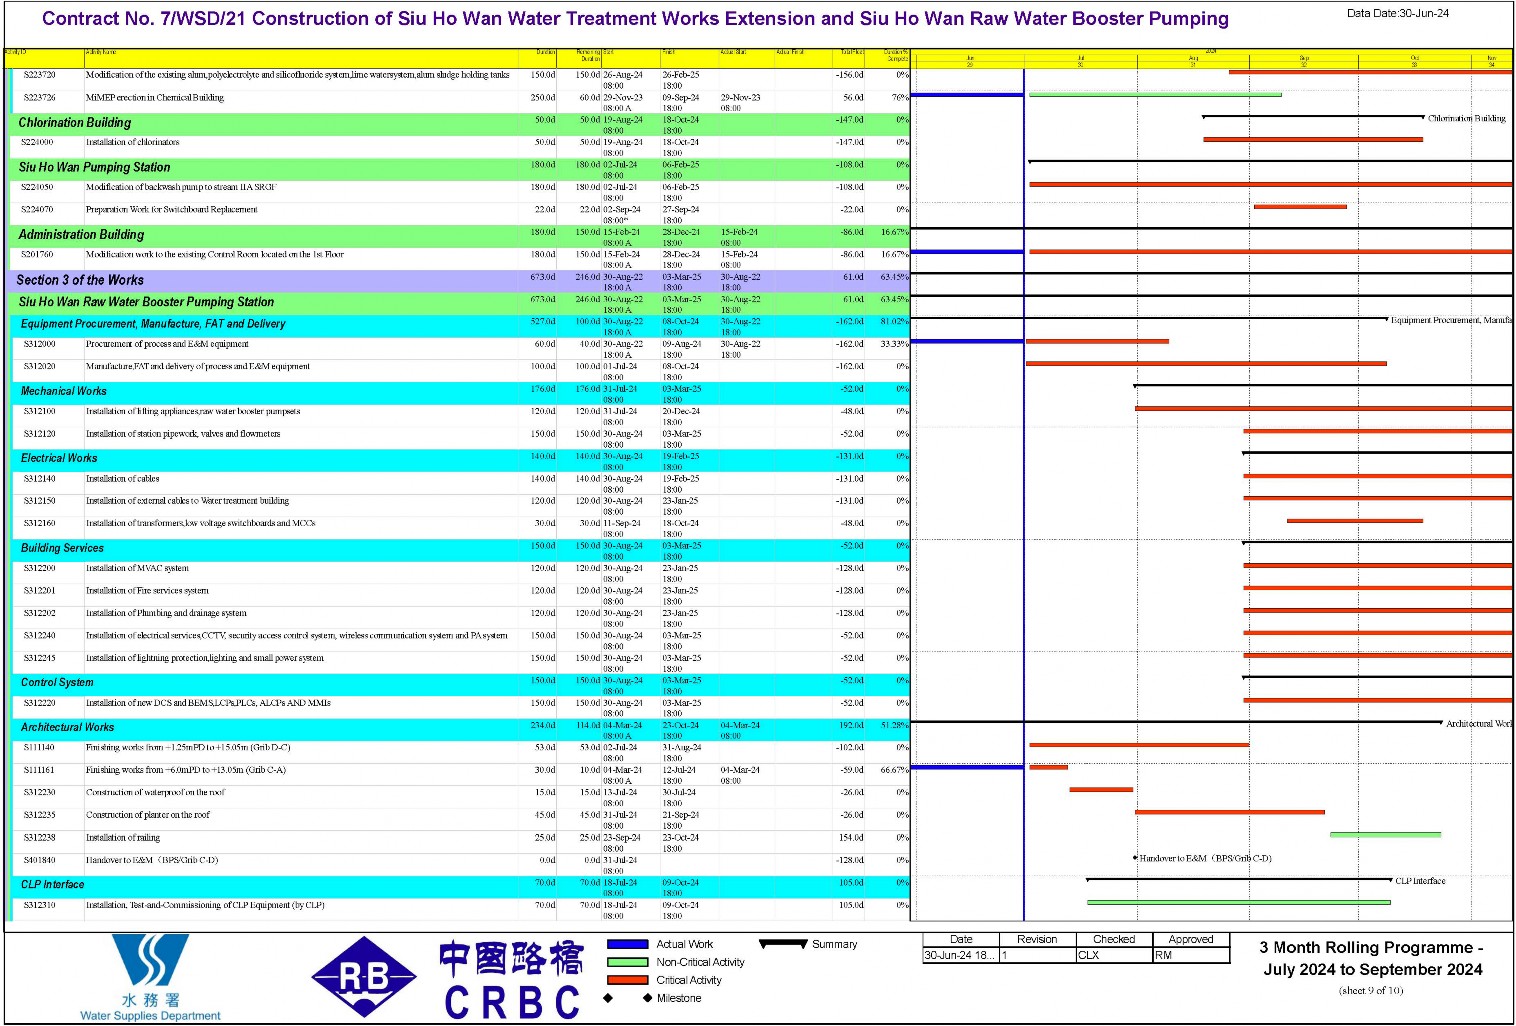Click the Chlorination Building label beside summary bar

[1466, 118]
